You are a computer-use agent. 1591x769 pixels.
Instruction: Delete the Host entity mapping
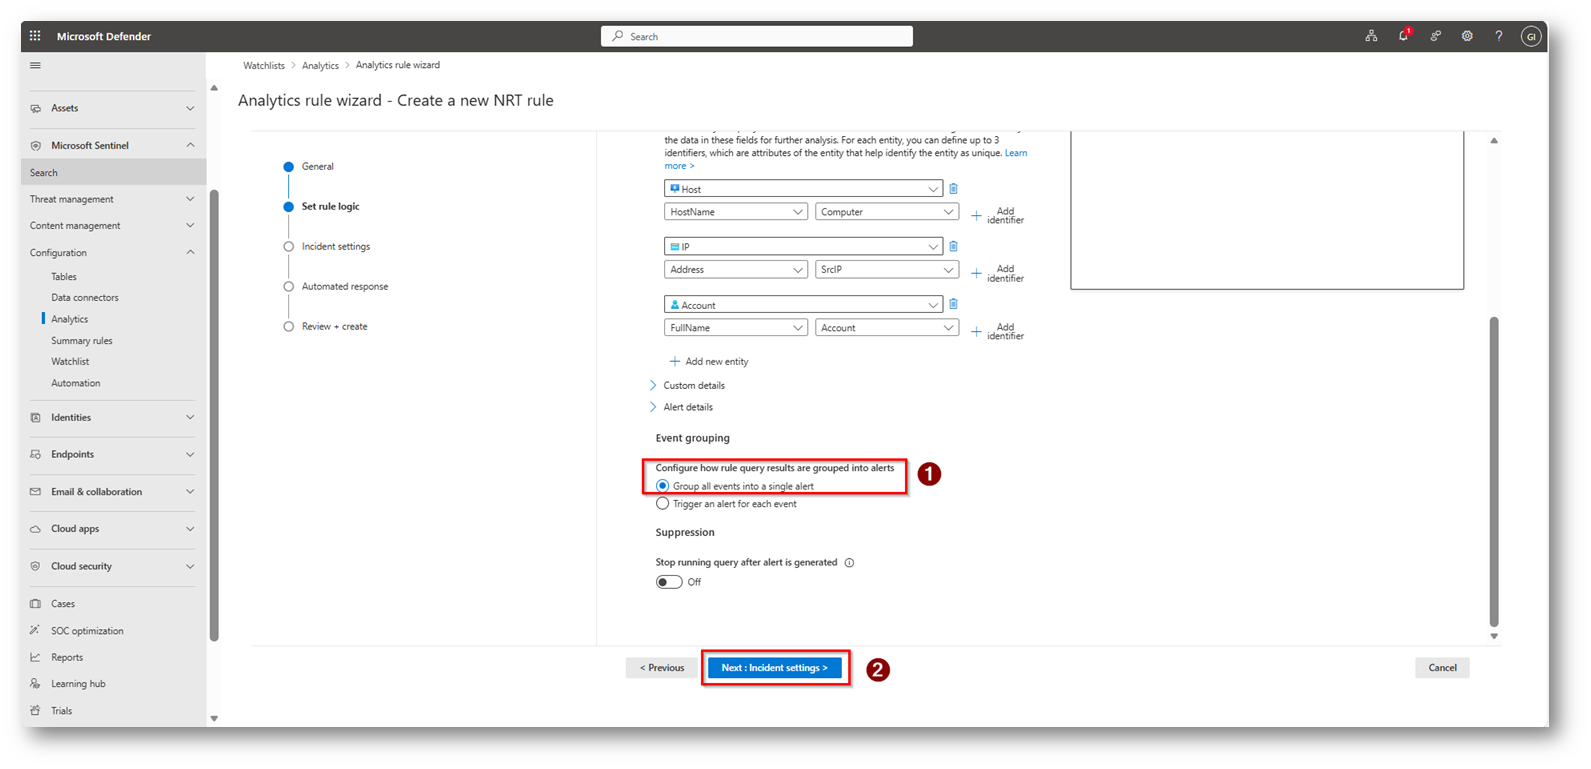pos(953,189)
